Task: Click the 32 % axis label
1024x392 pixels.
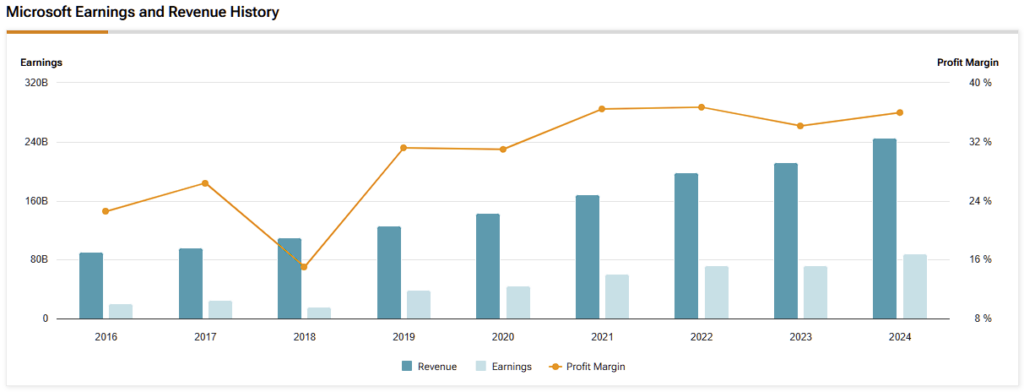Action: [980, 142]
